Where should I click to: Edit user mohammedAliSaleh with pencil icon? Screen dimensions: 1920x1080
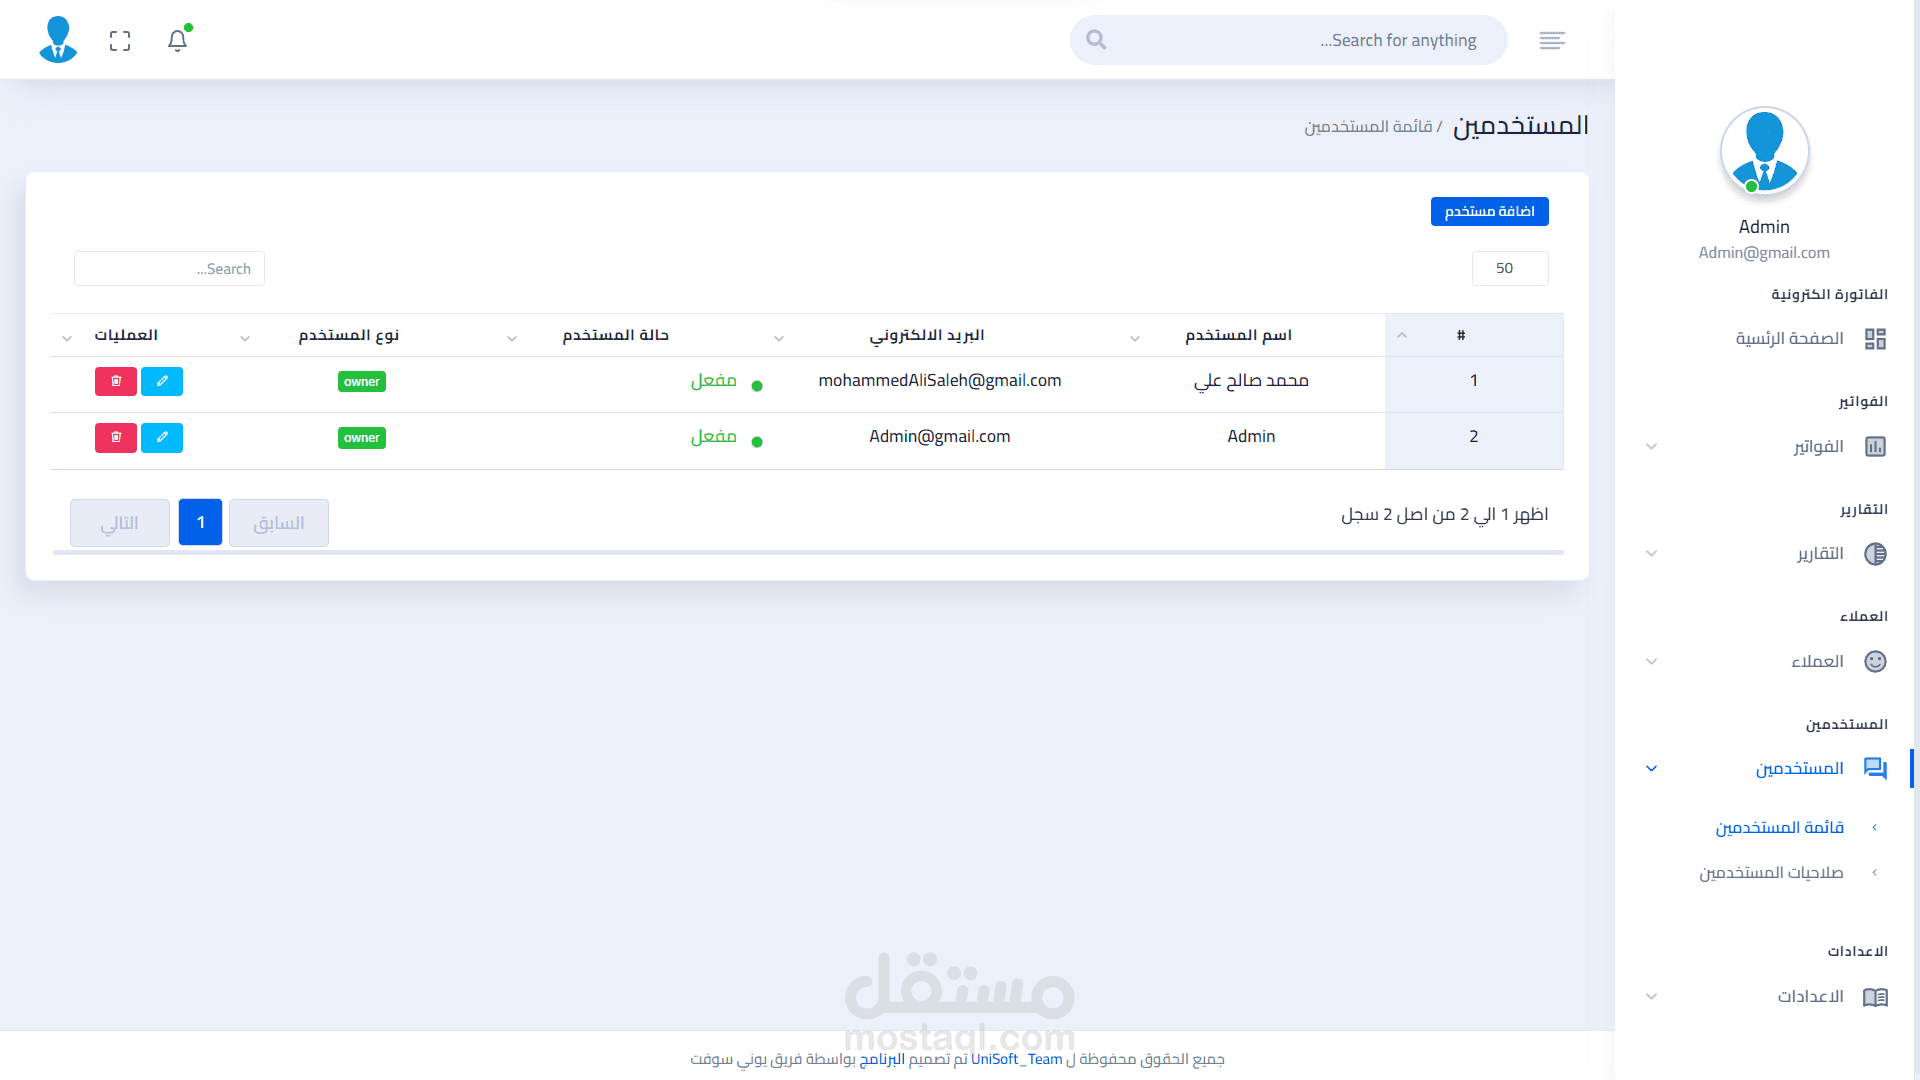[x=162, y=381]
